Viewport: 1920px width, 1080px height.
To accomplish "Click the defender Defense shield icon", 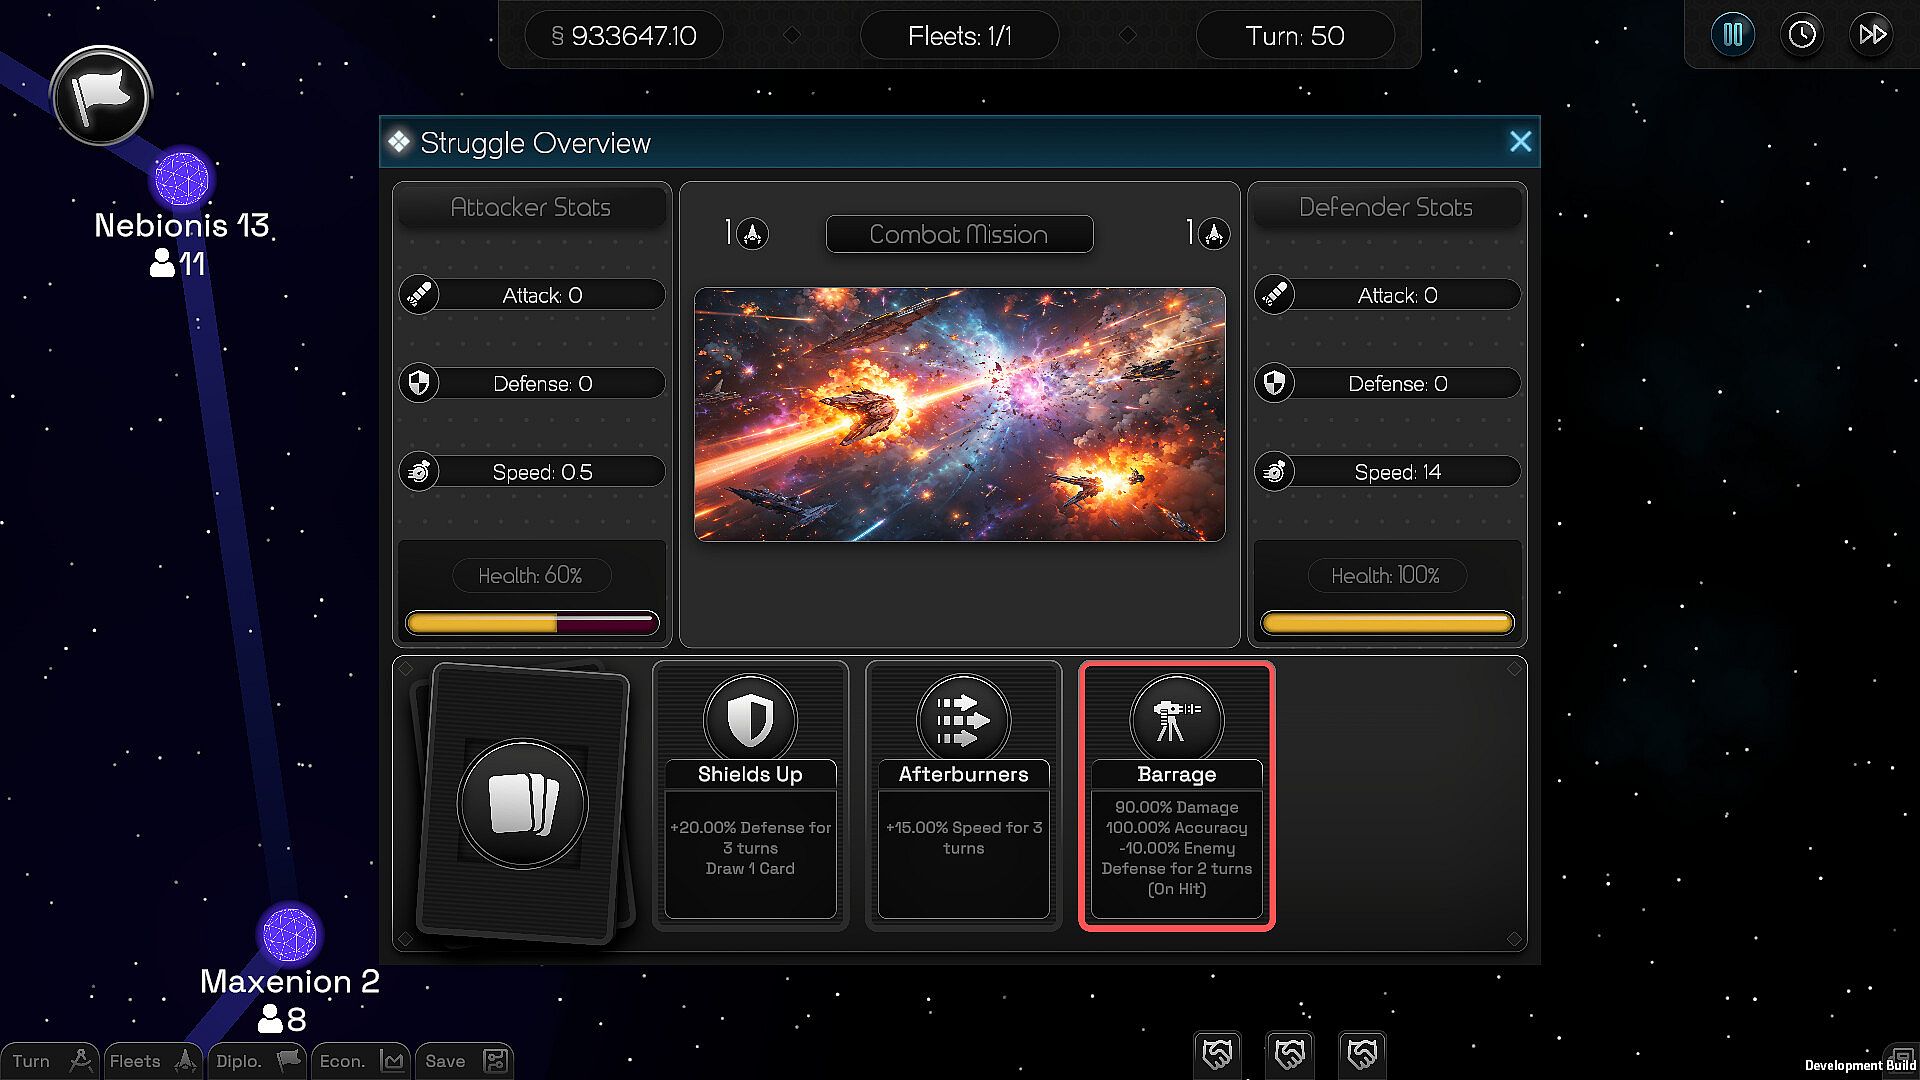I will coord(1274,383).
